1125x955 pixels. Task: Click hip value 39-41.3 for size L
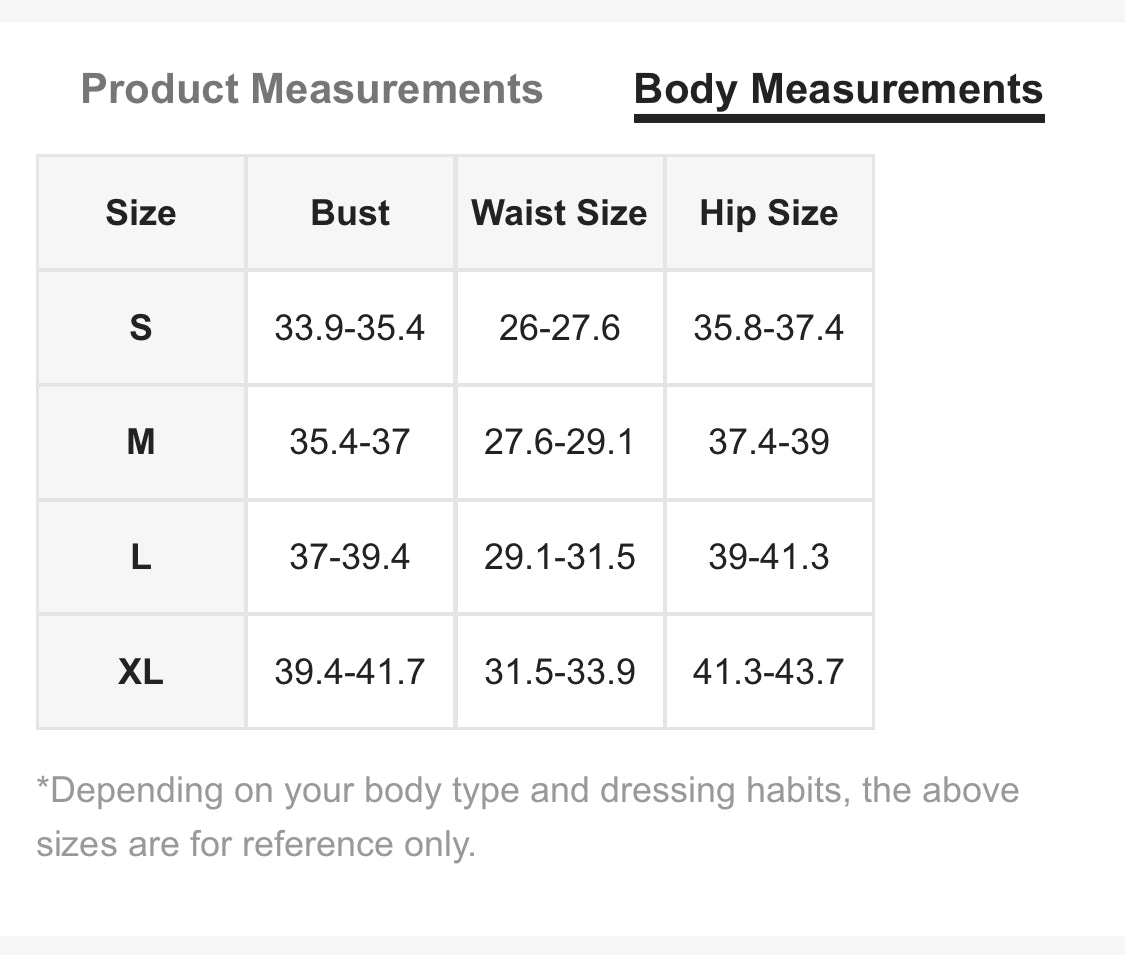[768, 557]
